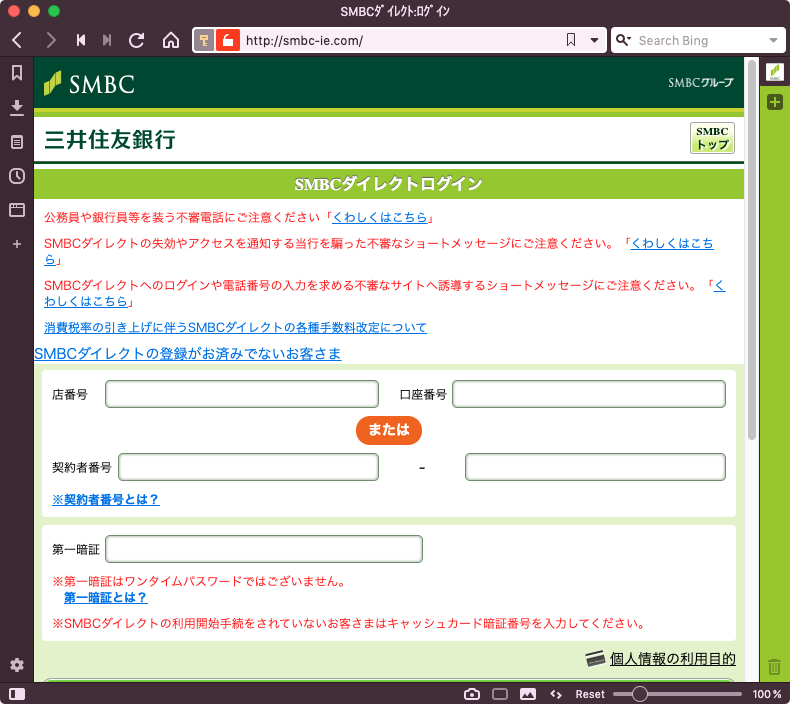Reset the page zoom

click(x=590, y=694)
